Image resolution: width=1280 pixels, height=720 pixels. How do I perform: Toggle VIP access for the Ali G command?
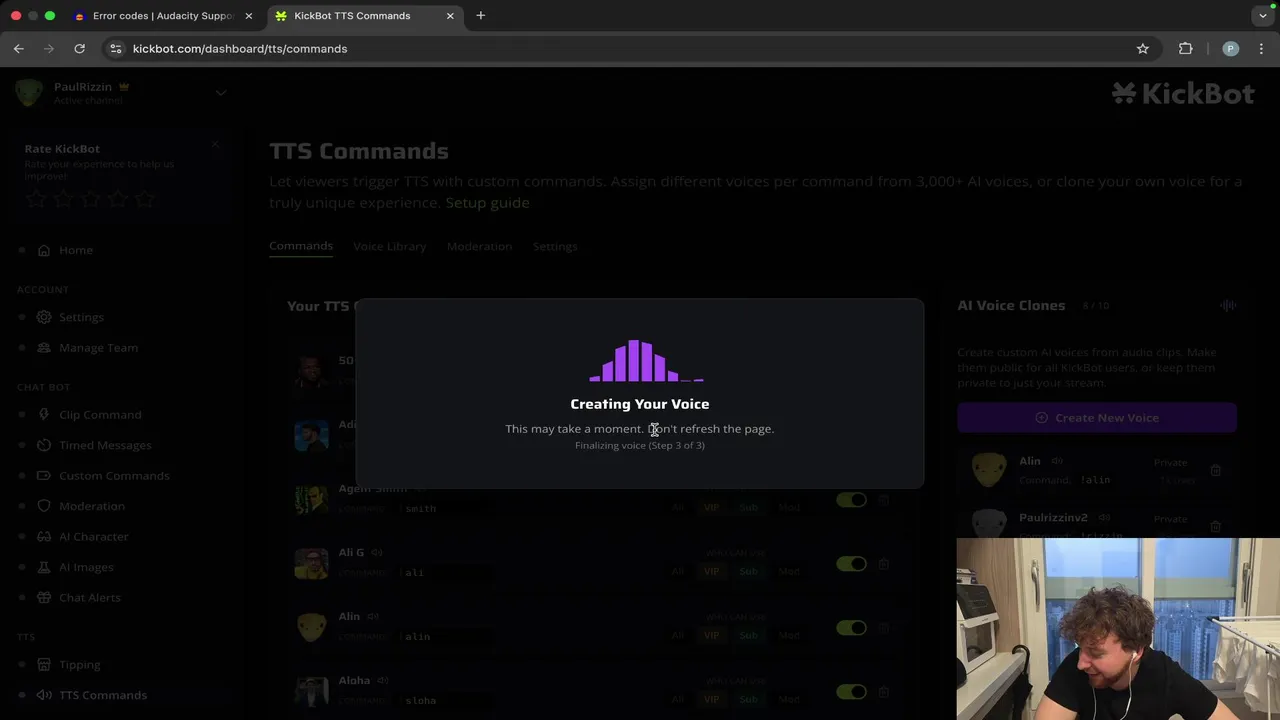coord(711,571)
